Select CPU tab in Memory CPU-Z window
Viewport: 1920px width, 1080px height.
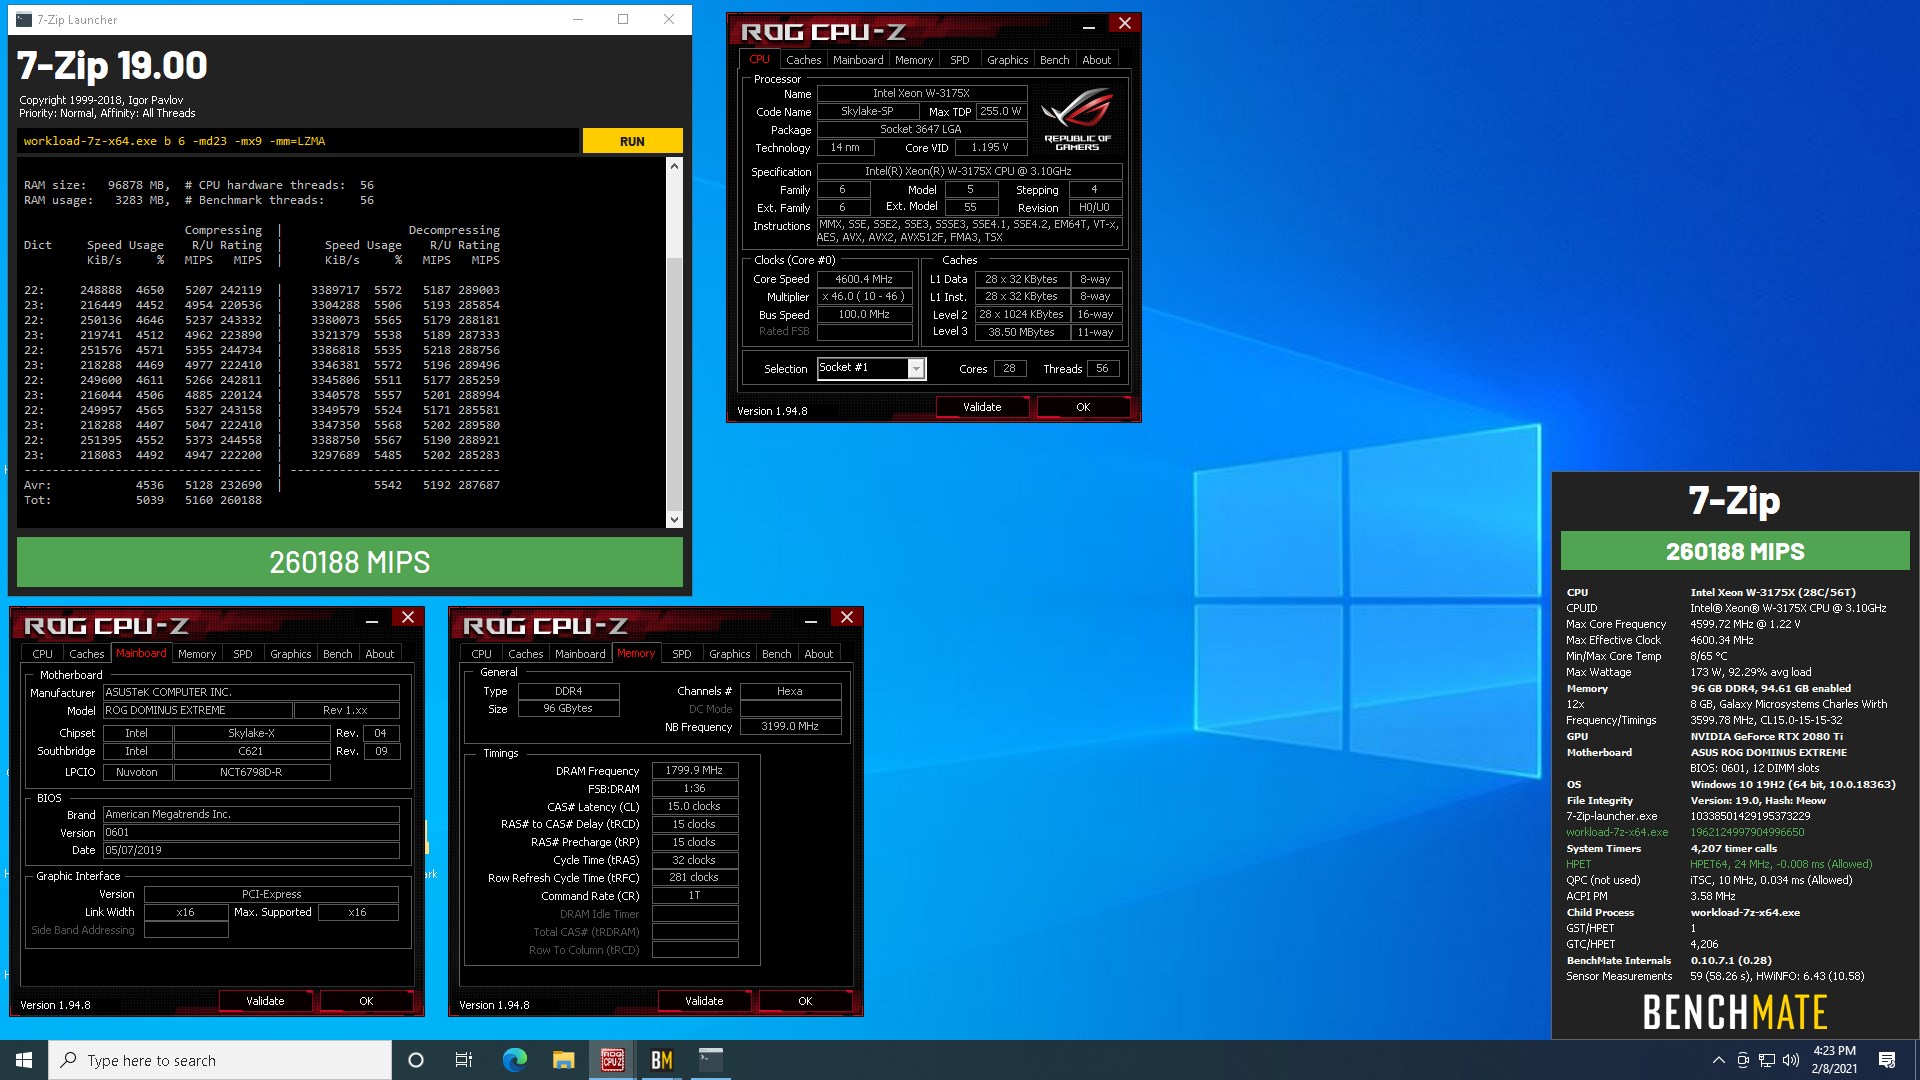(481, 654)
